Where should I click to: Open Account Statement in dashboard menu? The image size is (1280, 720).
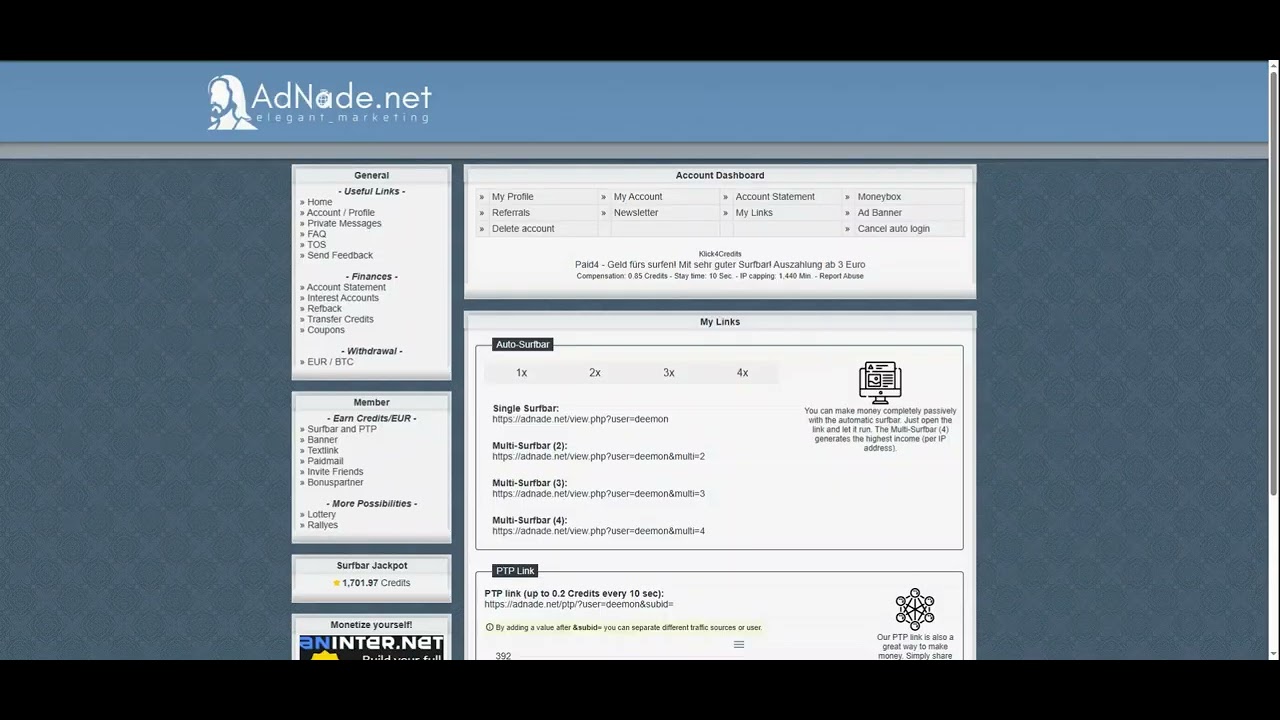775,197
